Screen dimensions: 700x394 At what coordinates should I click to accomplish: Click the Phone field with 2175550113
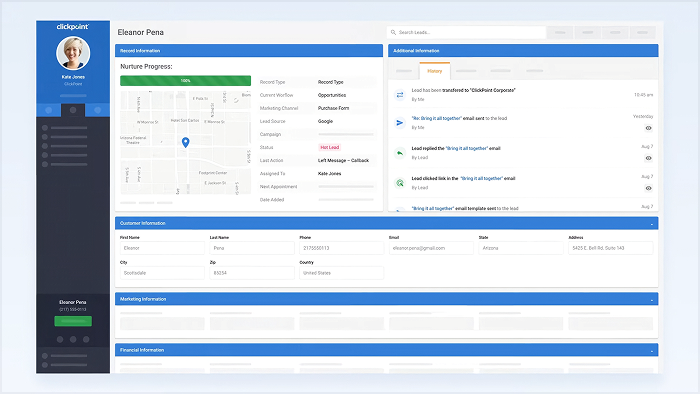[x=342, y=248]
